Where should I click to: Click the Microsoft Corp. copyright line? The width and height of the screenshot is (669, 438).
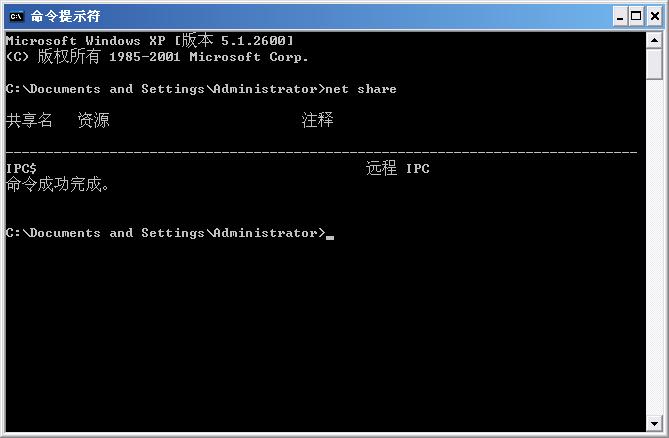pyautogui.click(x=157, y=57)
